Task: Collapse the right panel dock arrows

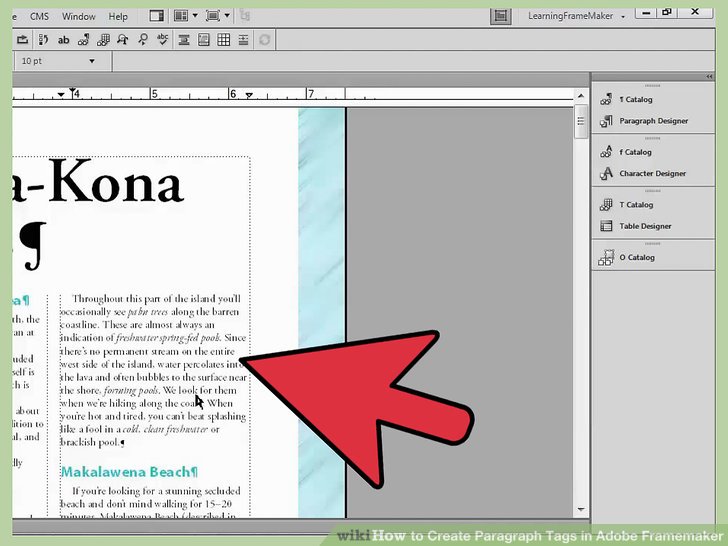Action: (711, 77)
